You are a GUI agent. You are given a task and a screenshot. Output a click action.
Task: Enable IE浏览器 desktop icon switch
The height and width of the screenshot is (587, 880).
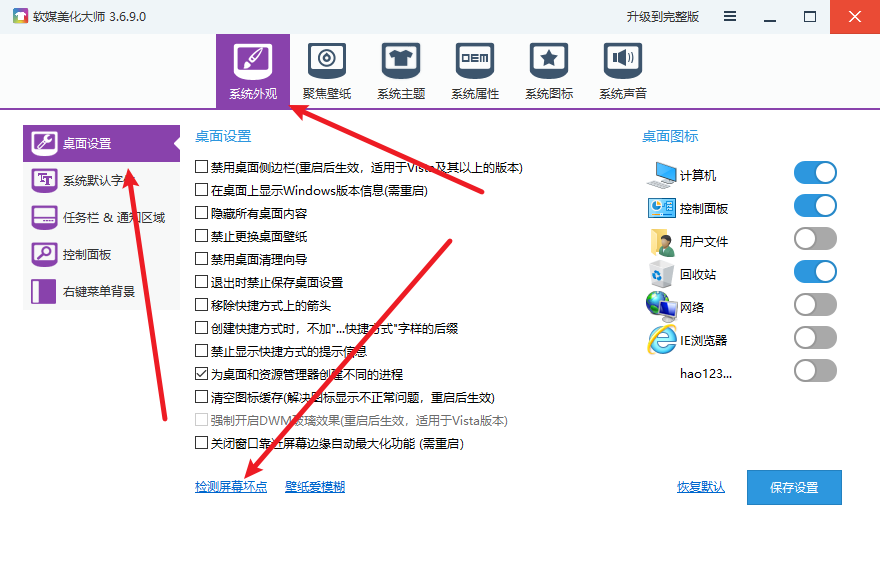tap(815, 338)
